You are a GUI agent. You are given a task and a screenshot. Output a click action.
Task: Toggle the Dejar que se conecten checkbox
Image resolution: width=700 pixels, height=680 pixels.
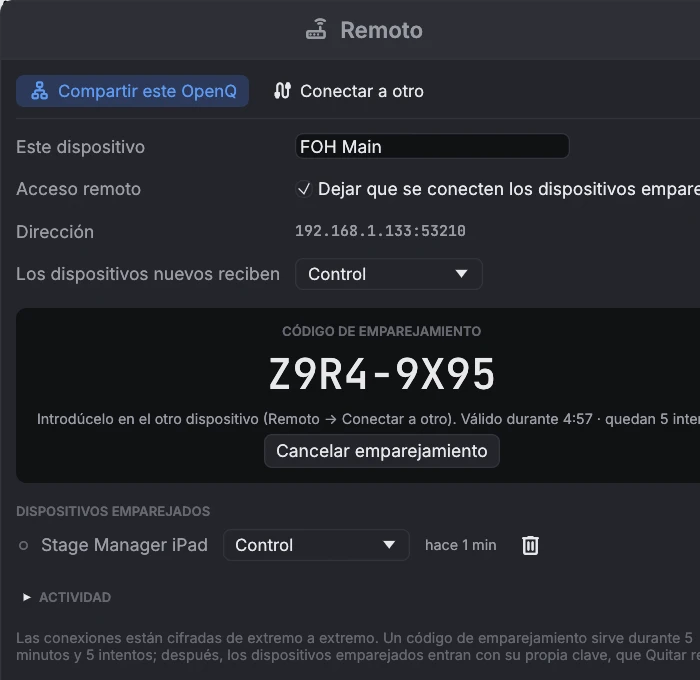tap(304, 189)
